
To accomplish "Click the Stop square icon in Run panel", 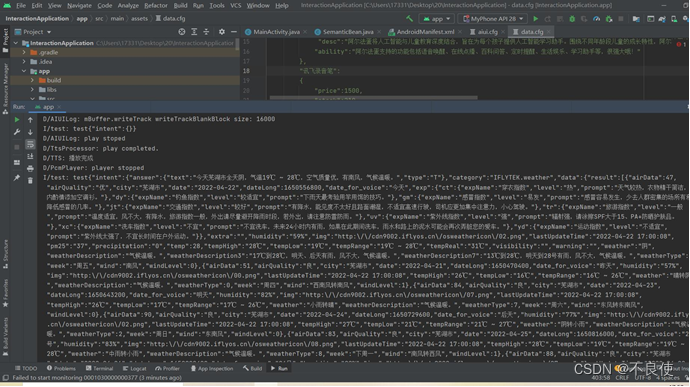I will tap(17, 147).
